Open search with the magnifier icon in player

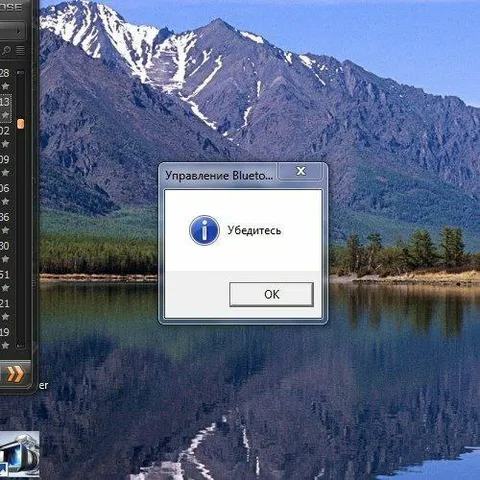(6, 50)
